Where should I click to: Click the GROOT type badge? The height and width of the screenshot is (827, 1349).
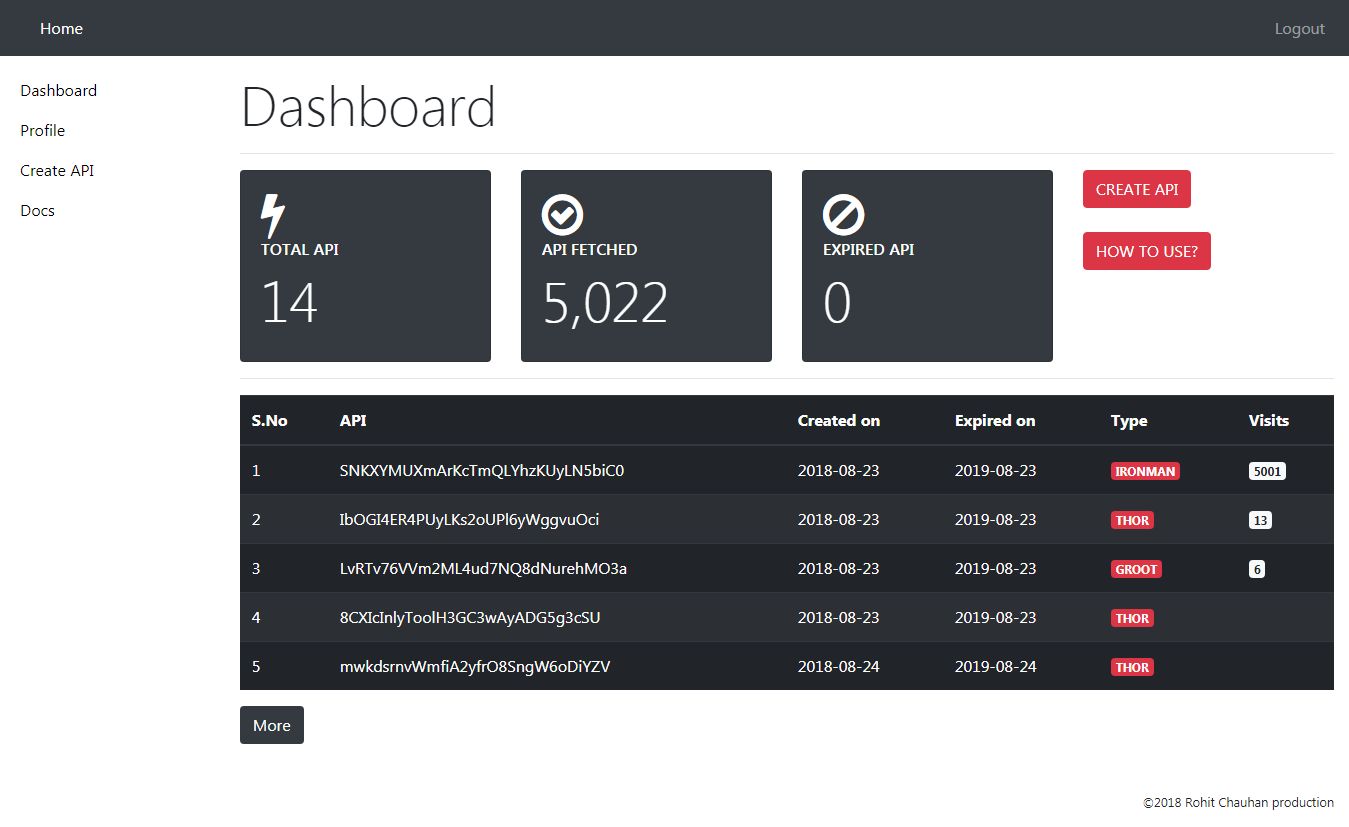(1136, 569)
